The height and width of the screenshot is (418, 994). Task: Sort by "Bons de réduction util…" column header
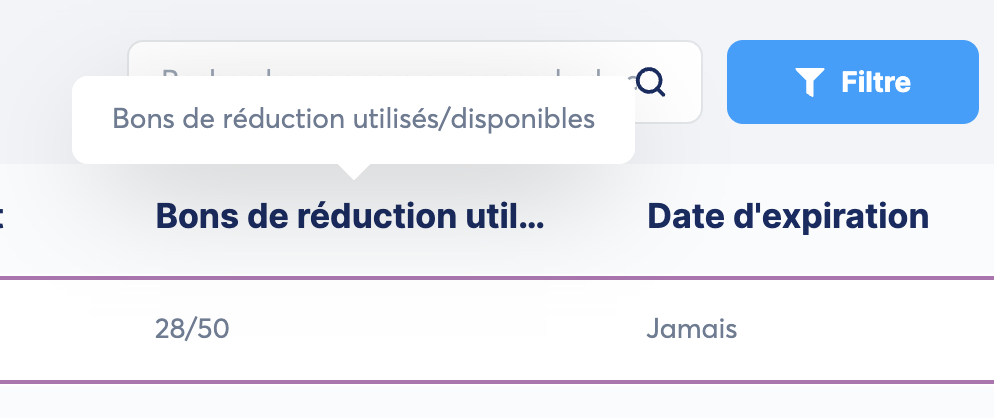(x=349, y=216)
